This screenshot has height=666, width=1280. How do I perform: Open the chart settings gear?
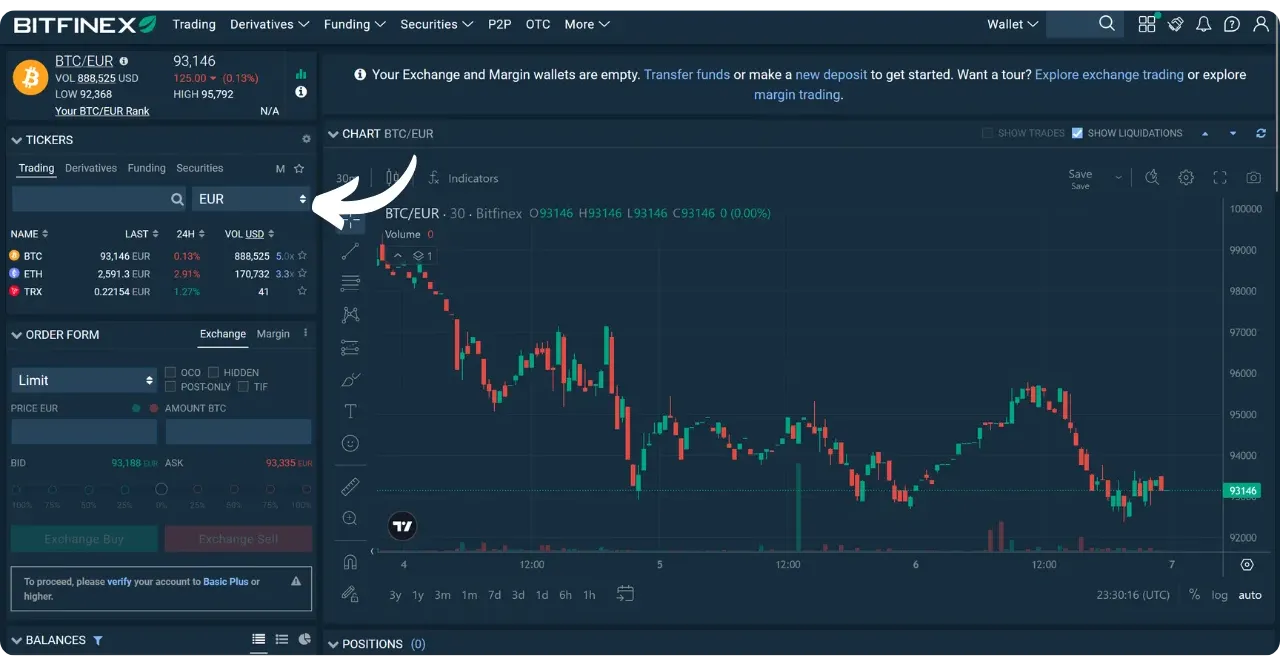click(x=1186, y=177)
